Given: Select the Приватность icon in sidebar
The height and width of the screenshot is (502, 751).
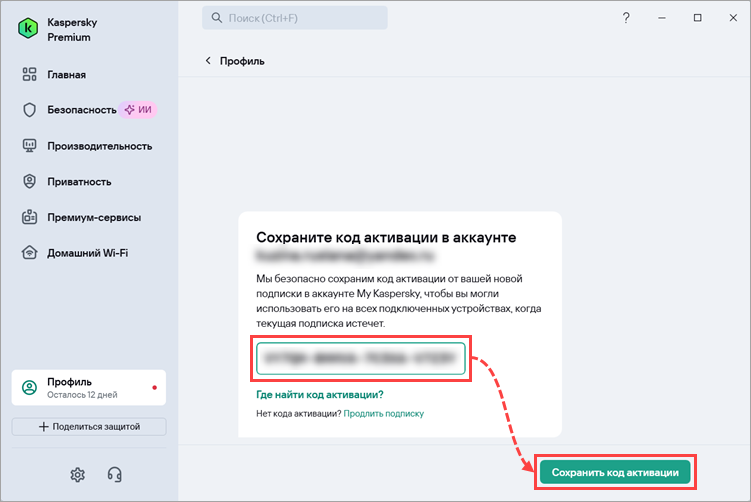Looking at the screenshot, I should point(29,182).
